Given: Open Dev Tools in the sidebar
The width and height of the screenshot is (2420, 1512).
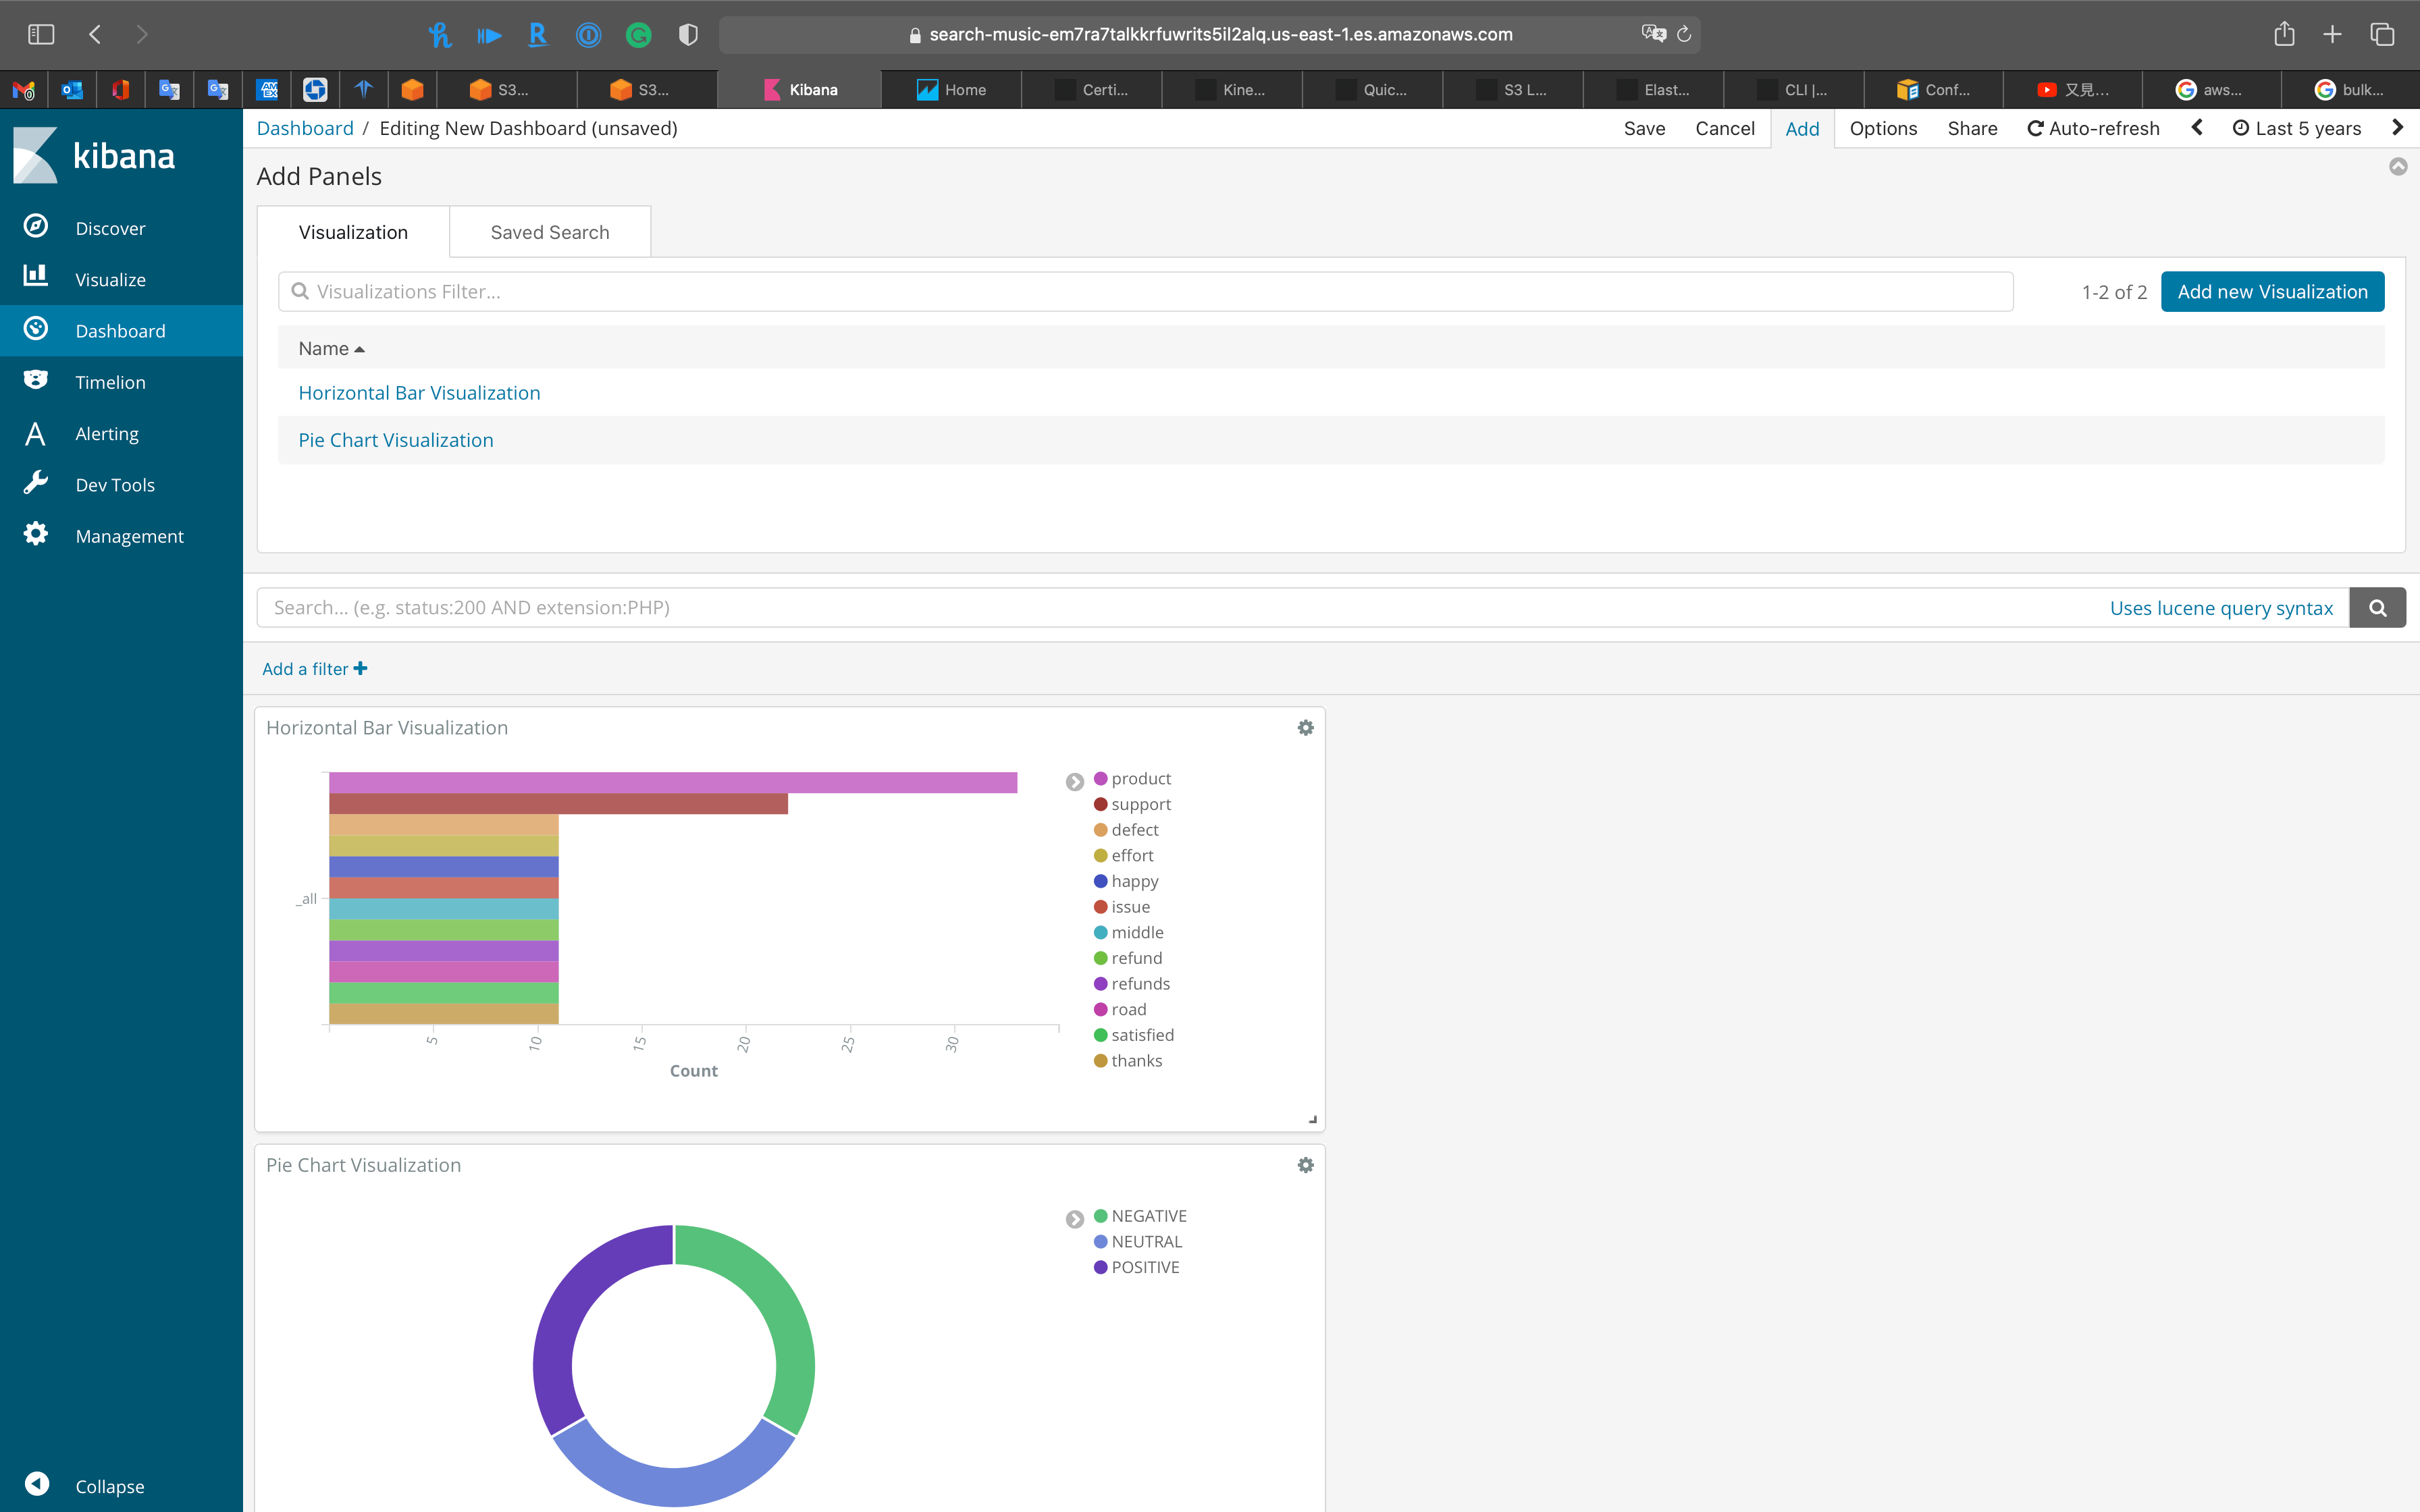Looking at the screenshot, I should pos(115,484).
